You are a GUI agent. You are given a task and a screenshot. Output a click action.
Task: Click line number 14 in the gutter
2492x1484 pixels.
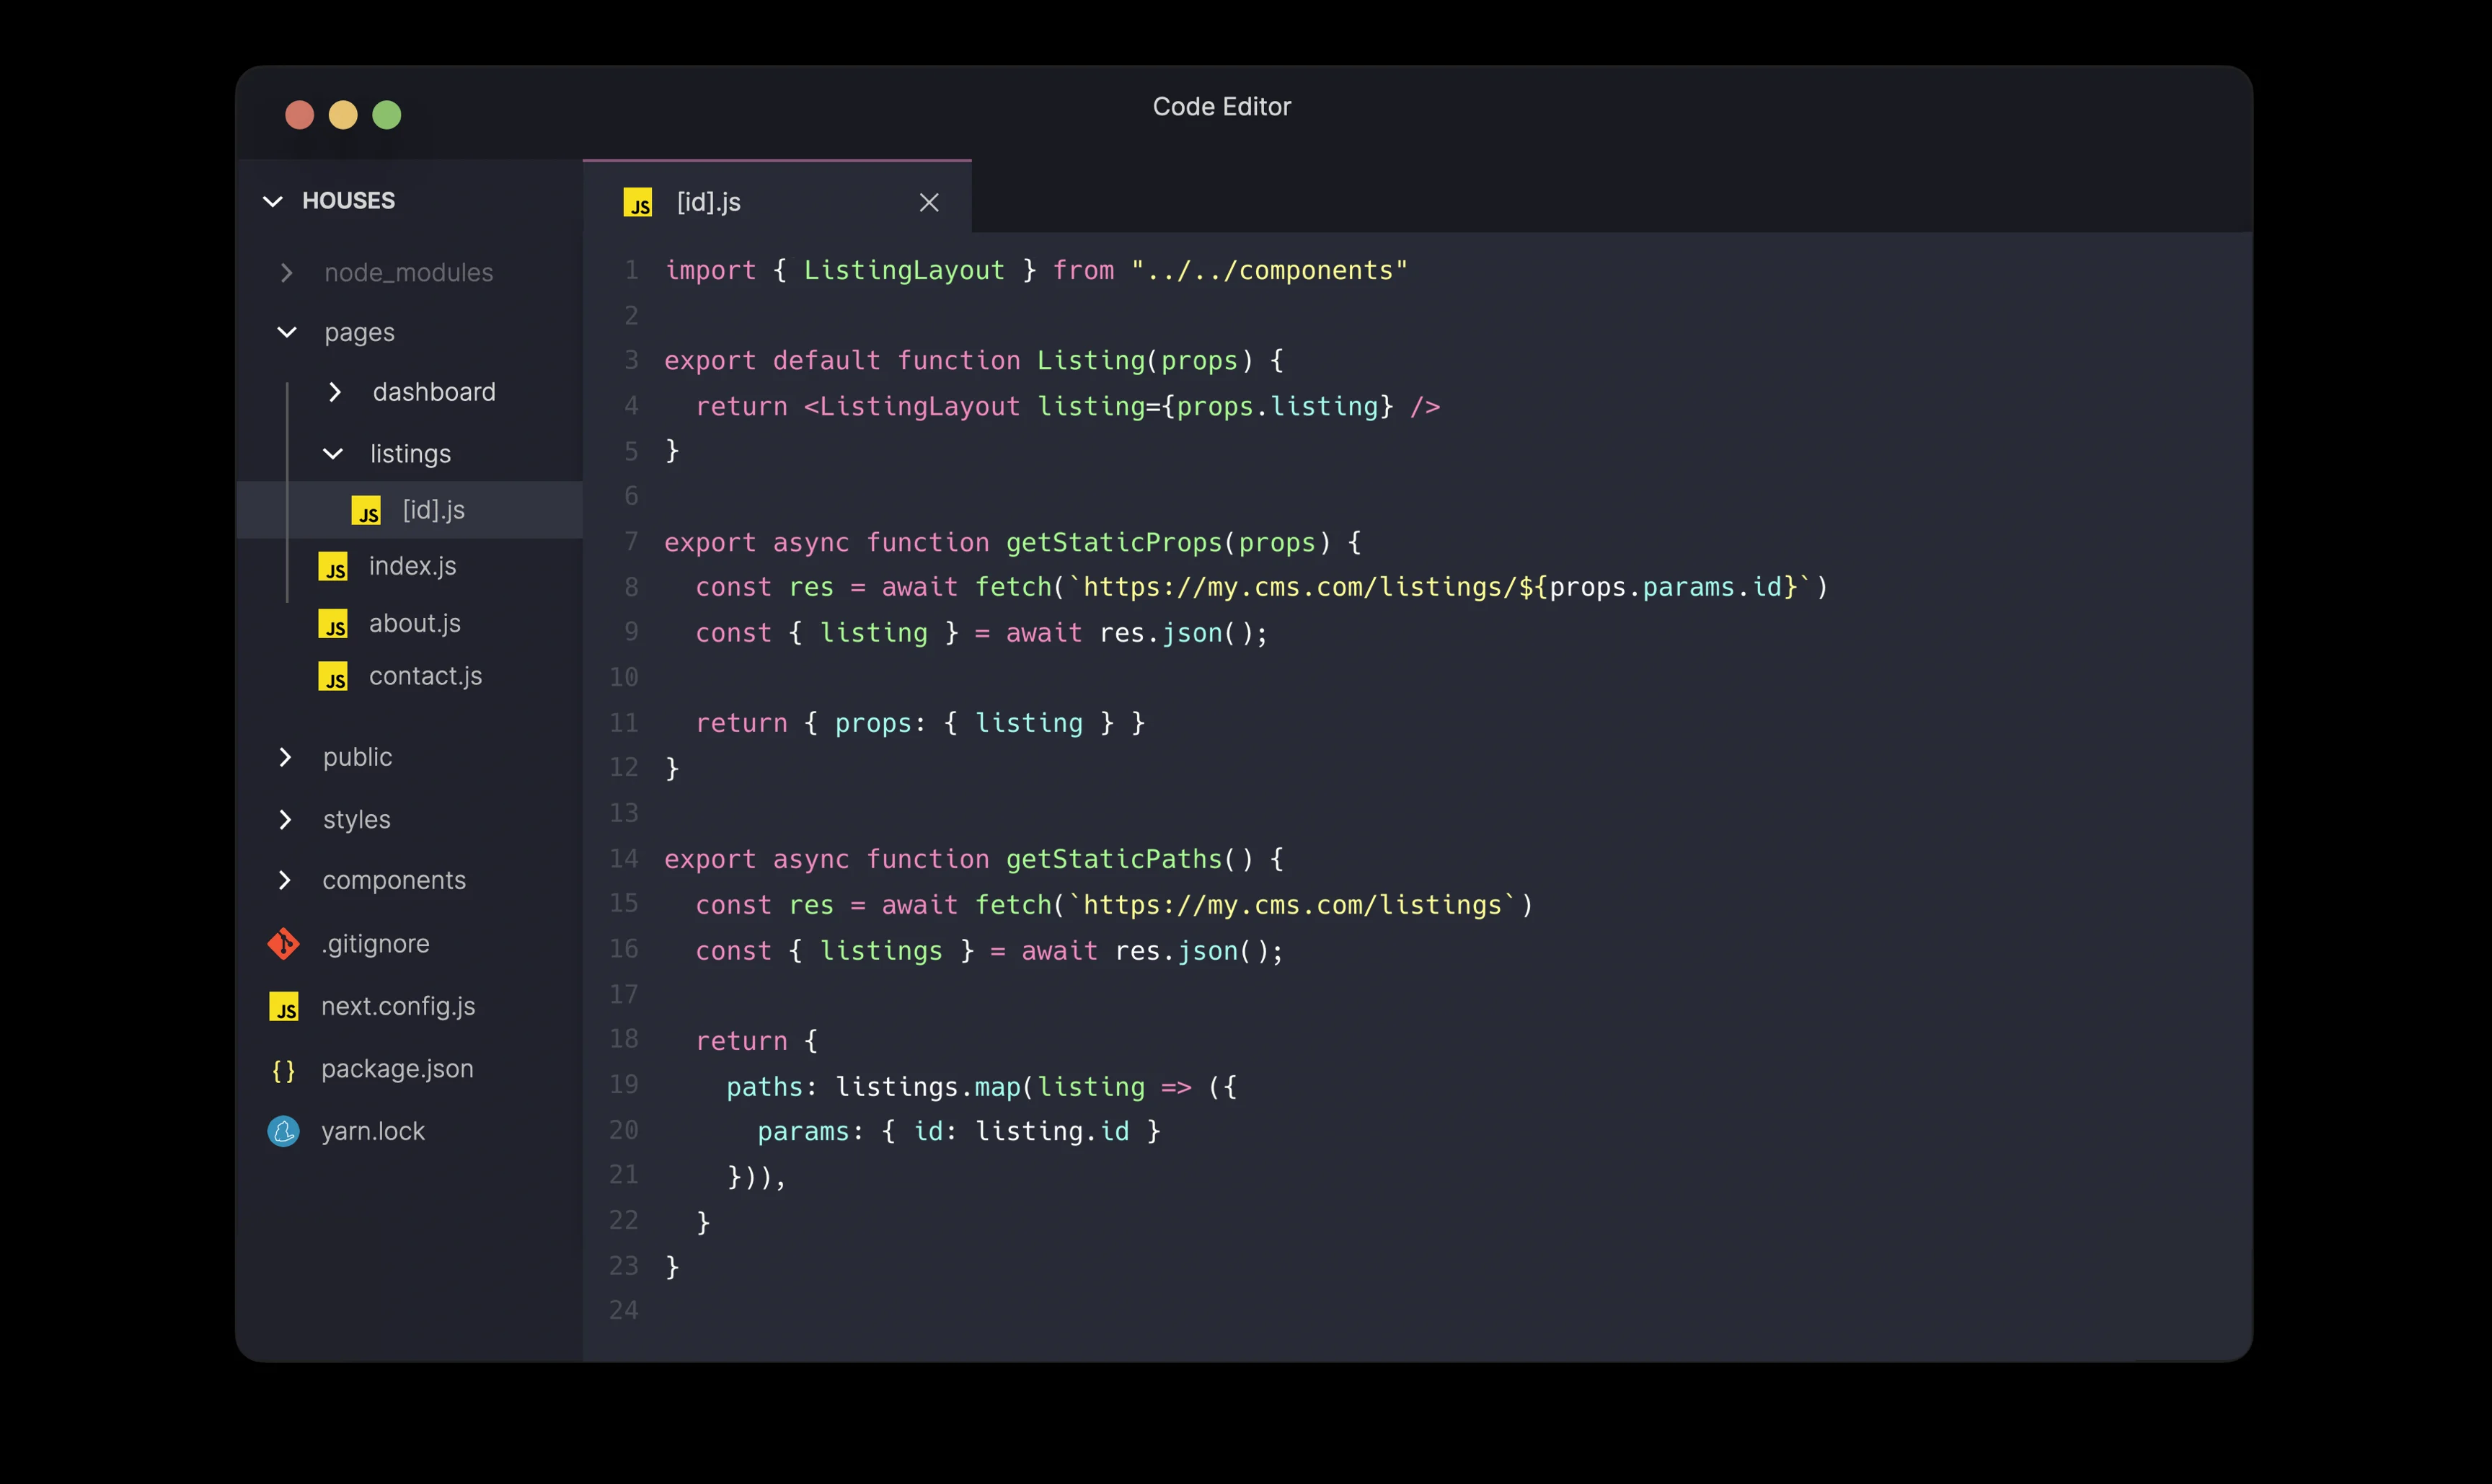(x=623, y=859)
